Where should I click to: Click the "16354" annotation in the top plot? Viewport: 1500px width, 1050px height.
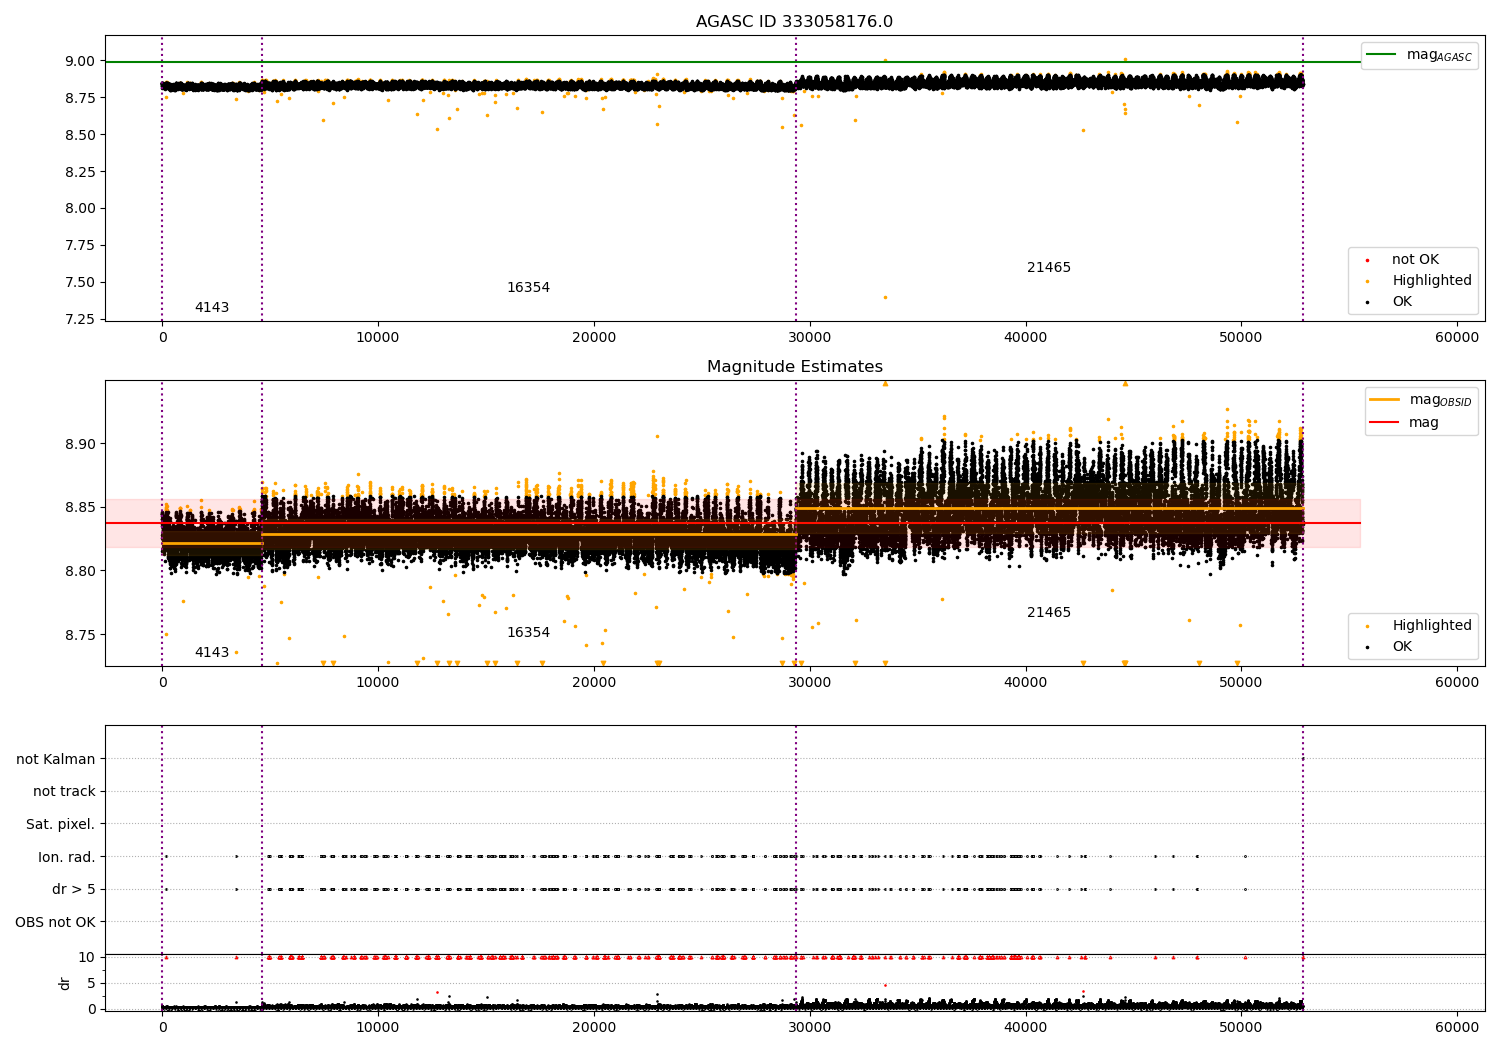pos(528,288)
